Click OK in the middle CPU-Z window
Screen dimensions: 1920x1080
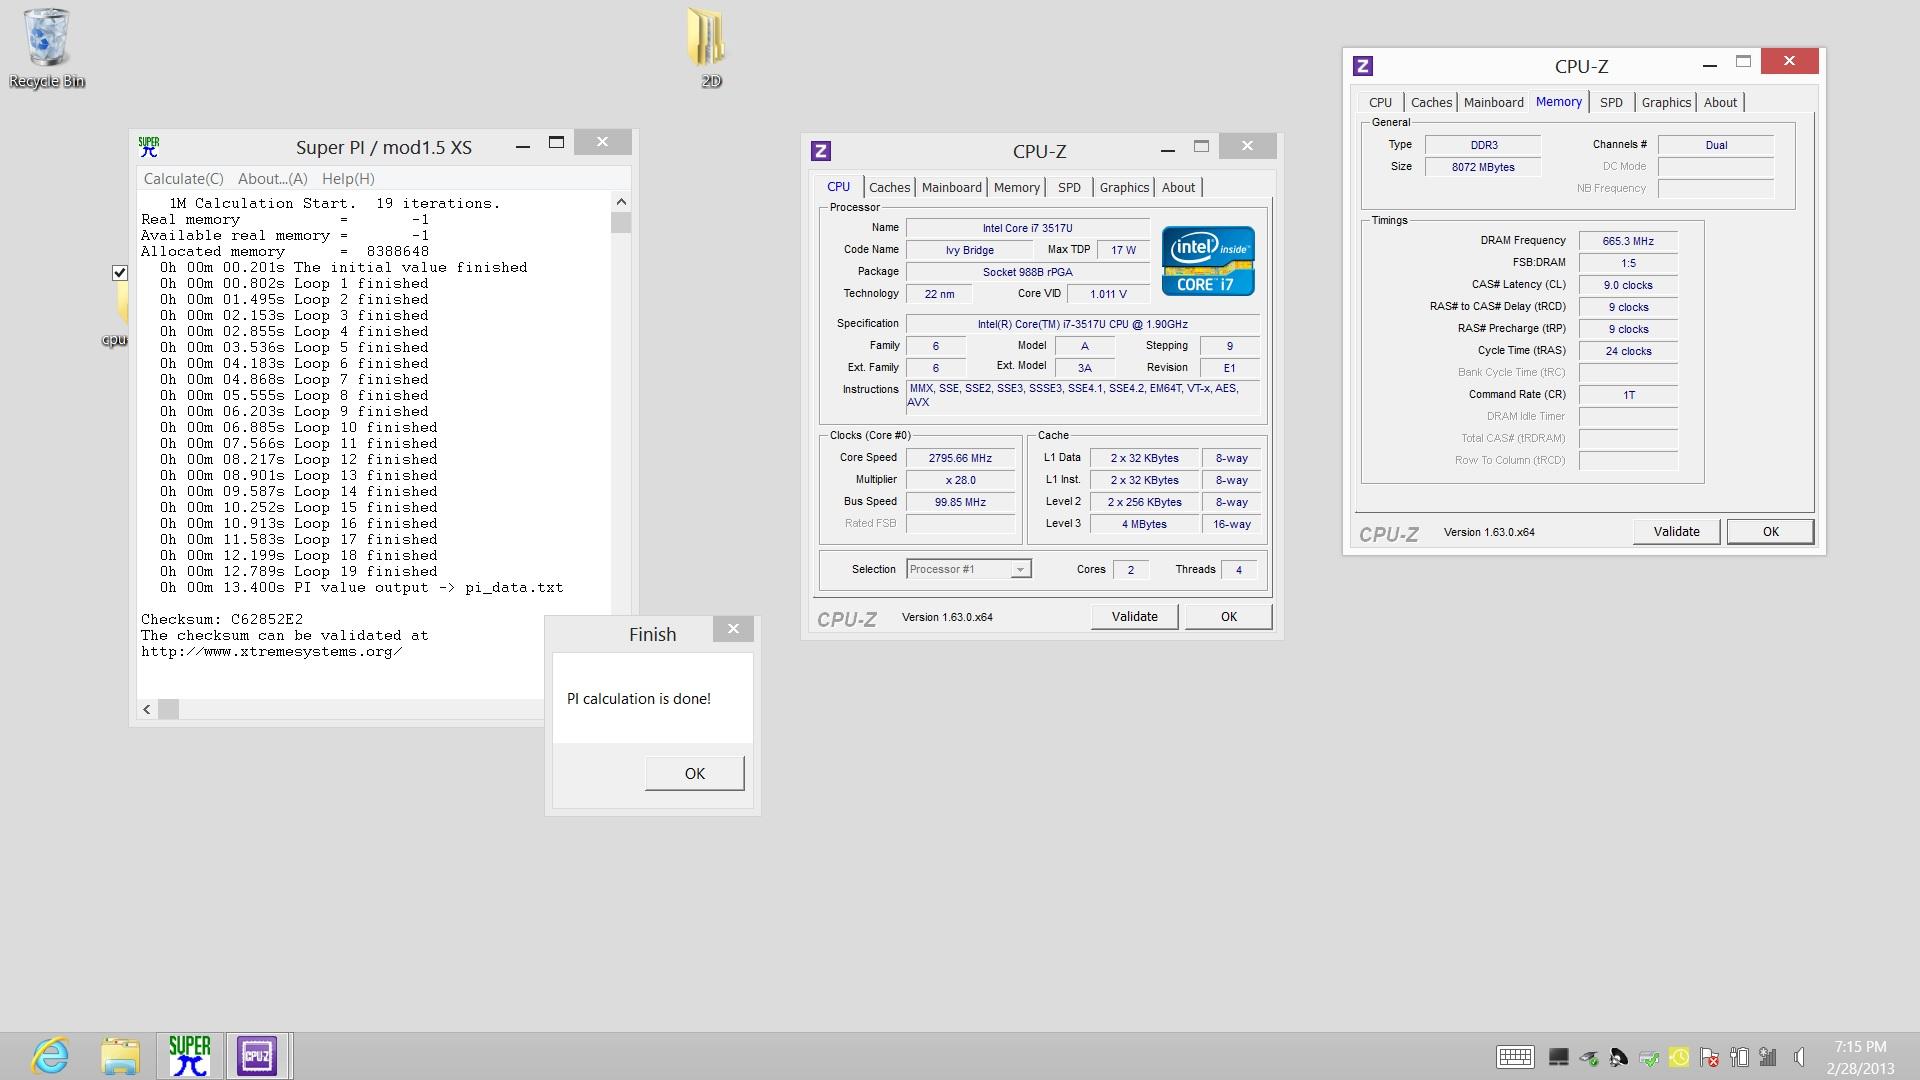(1228, 617)
